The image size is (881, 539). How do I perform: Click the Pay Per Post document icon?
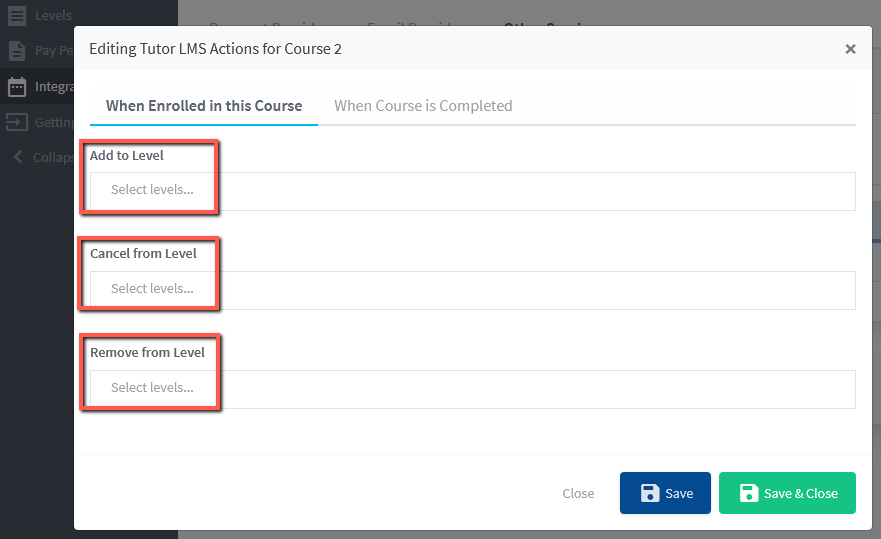(17, 51)
